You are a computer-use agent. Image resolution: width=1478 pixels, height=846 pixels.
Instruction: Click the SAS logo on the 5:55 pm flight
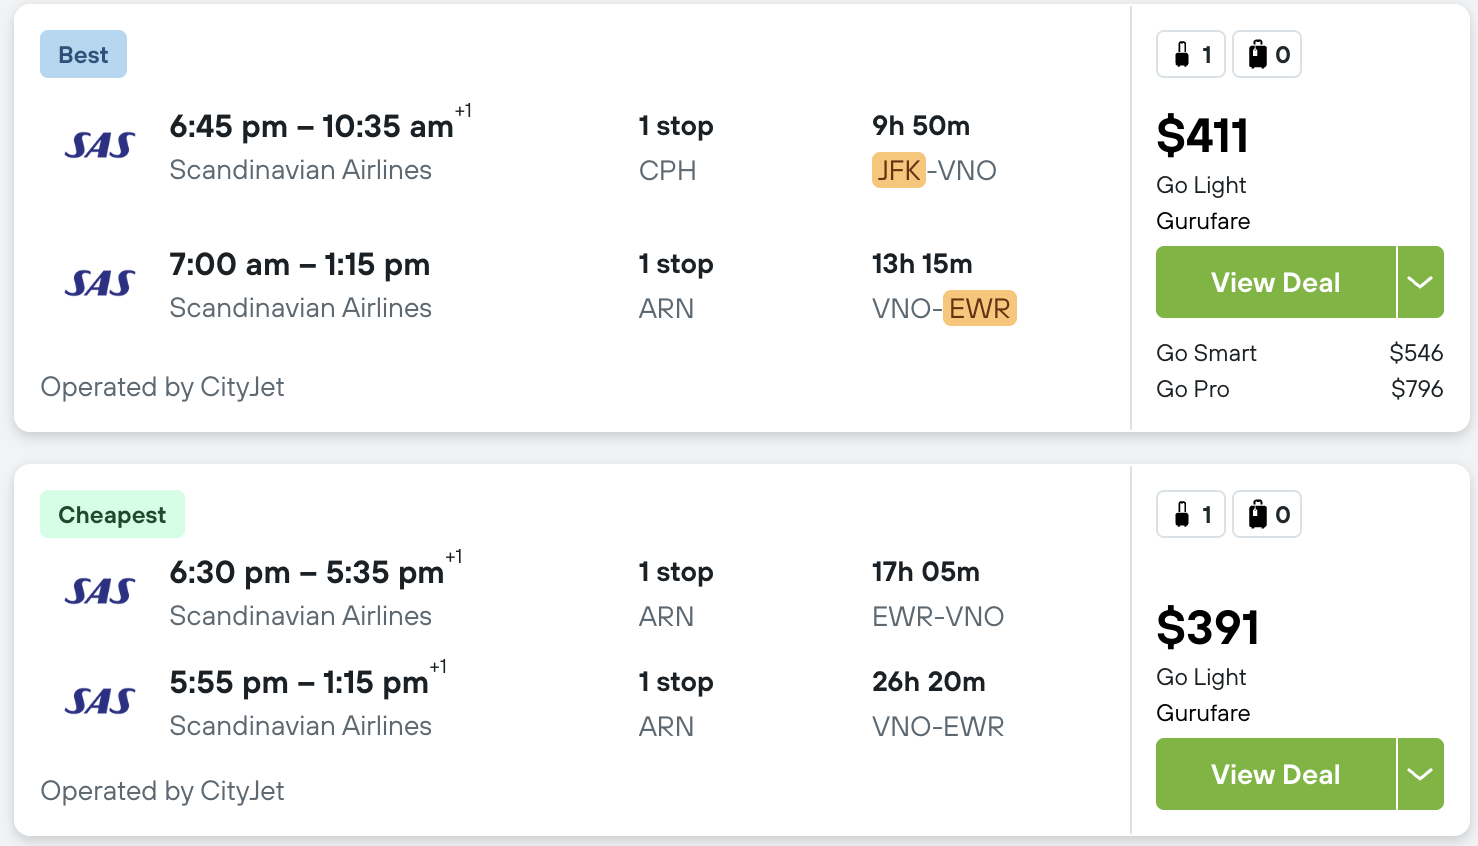pyautogui.click(x=99, y=702)
